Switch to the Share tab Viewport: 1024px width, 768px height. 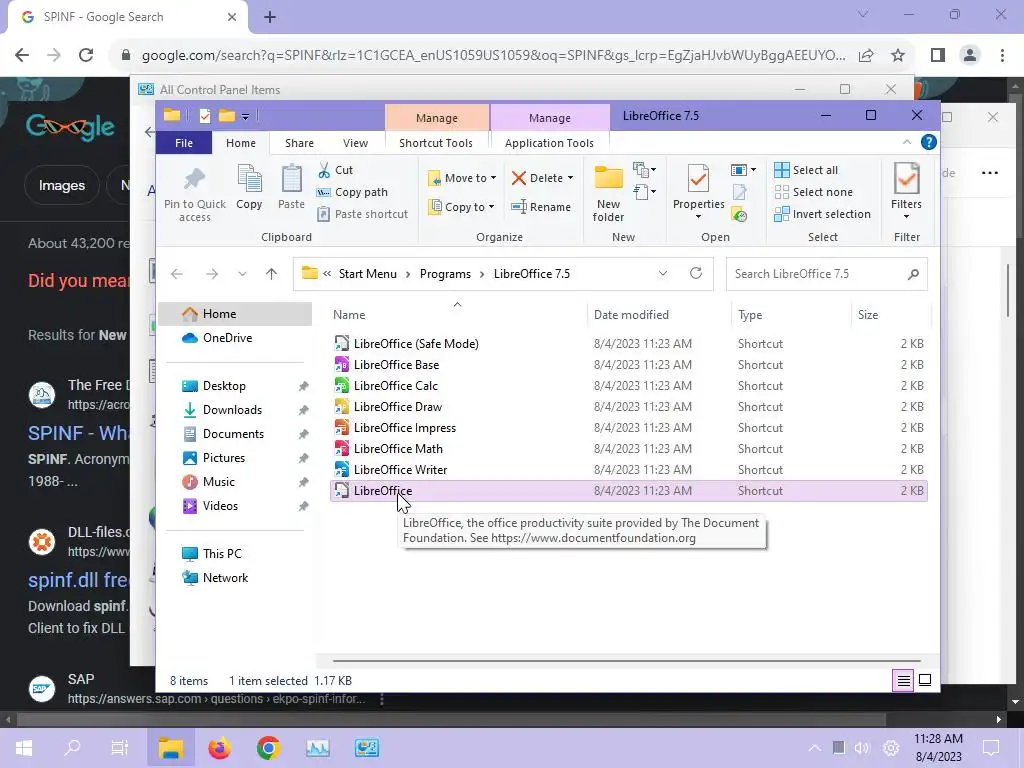pyautogui.click(x=299, y=143)
